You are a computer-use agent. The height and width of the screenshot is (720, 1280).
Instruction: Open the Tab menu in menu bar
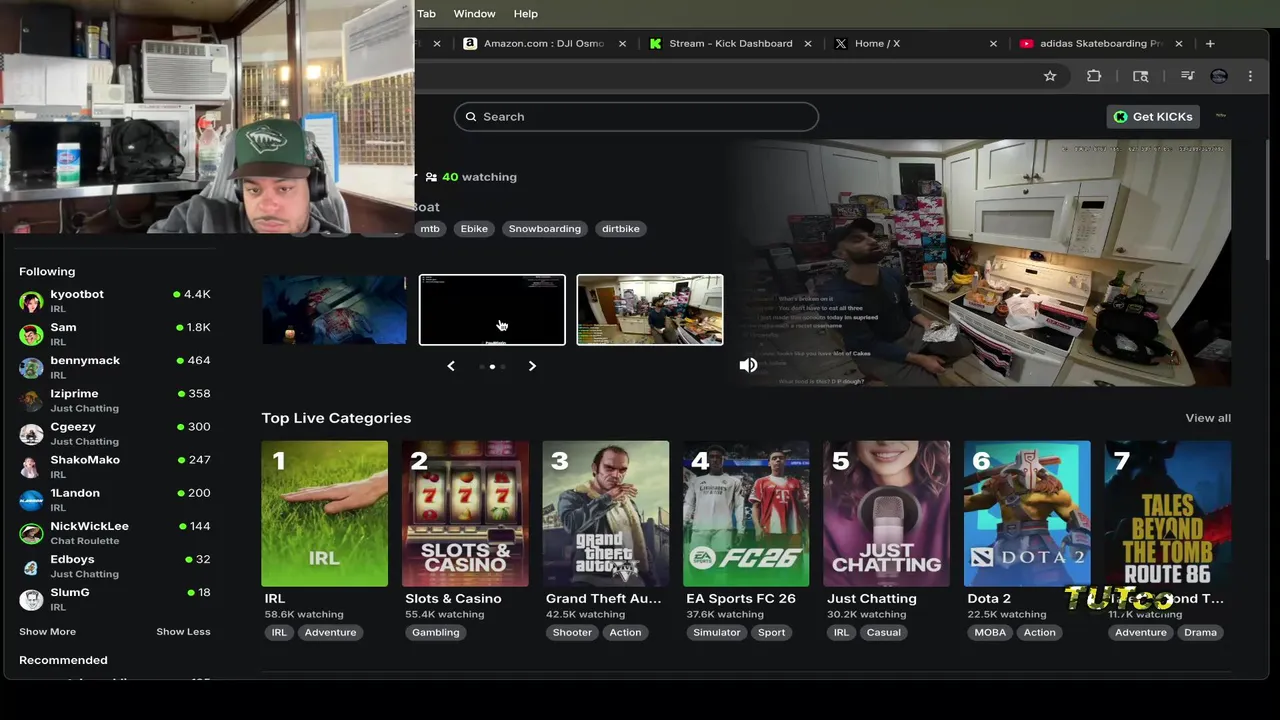427,13
